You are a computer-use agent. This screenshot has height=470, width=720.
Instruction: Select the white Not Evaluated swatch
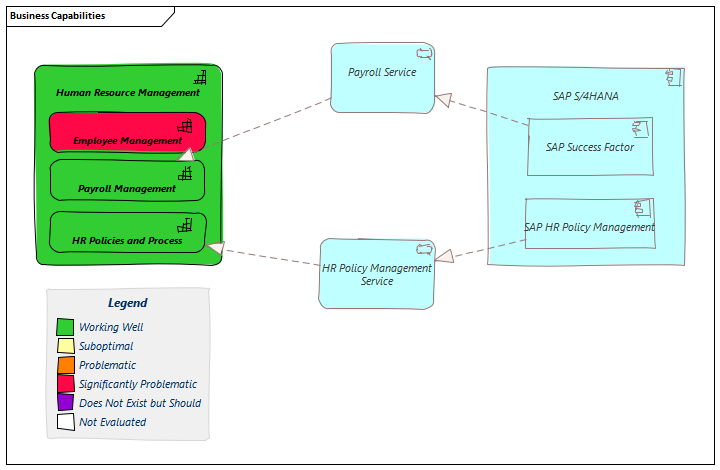[x=66, y=422]
